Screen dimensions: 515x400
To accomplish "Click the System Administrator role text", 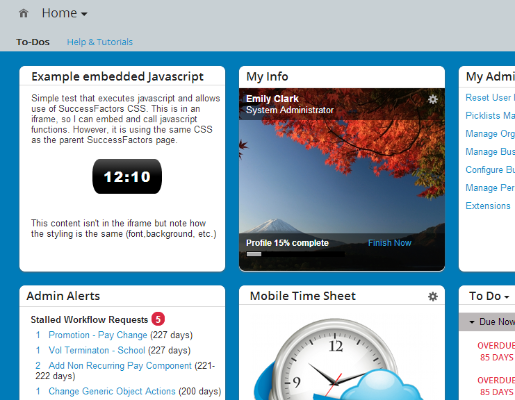I will 290,110.
